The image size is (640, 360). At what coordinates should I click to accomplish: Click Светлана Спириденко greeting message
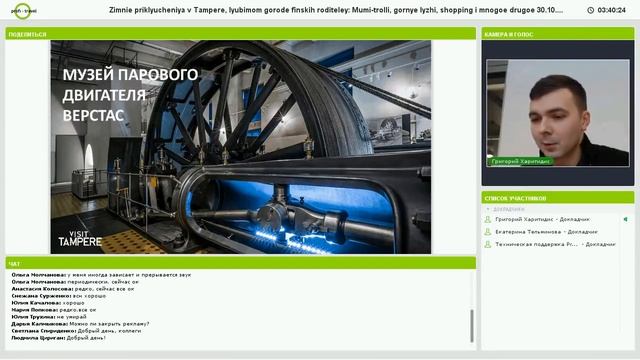tap(76, 331)
